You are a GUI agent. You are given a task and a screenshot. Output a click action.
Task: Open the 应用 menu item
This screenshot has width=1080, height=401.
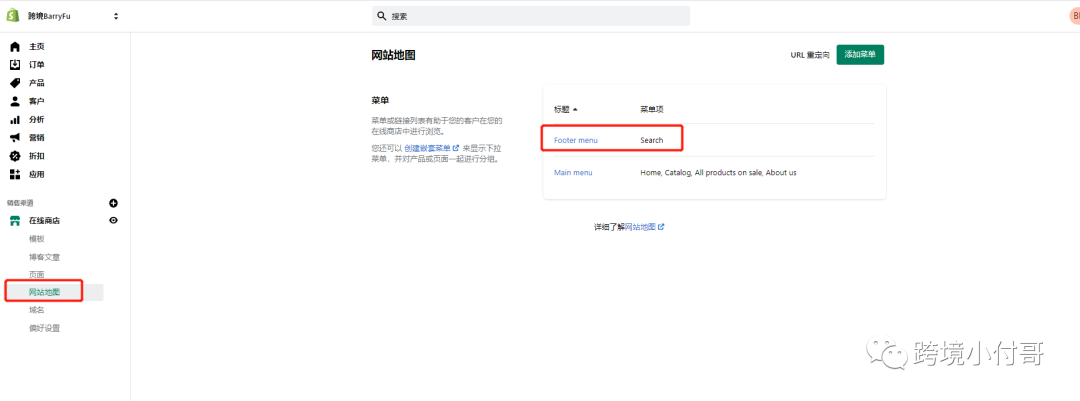(37, 174)
